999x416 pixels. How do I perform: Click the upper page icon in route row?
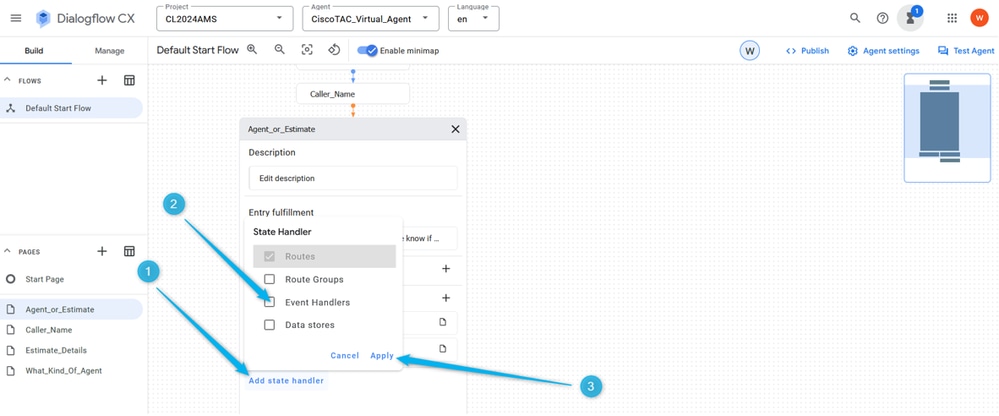443,322
